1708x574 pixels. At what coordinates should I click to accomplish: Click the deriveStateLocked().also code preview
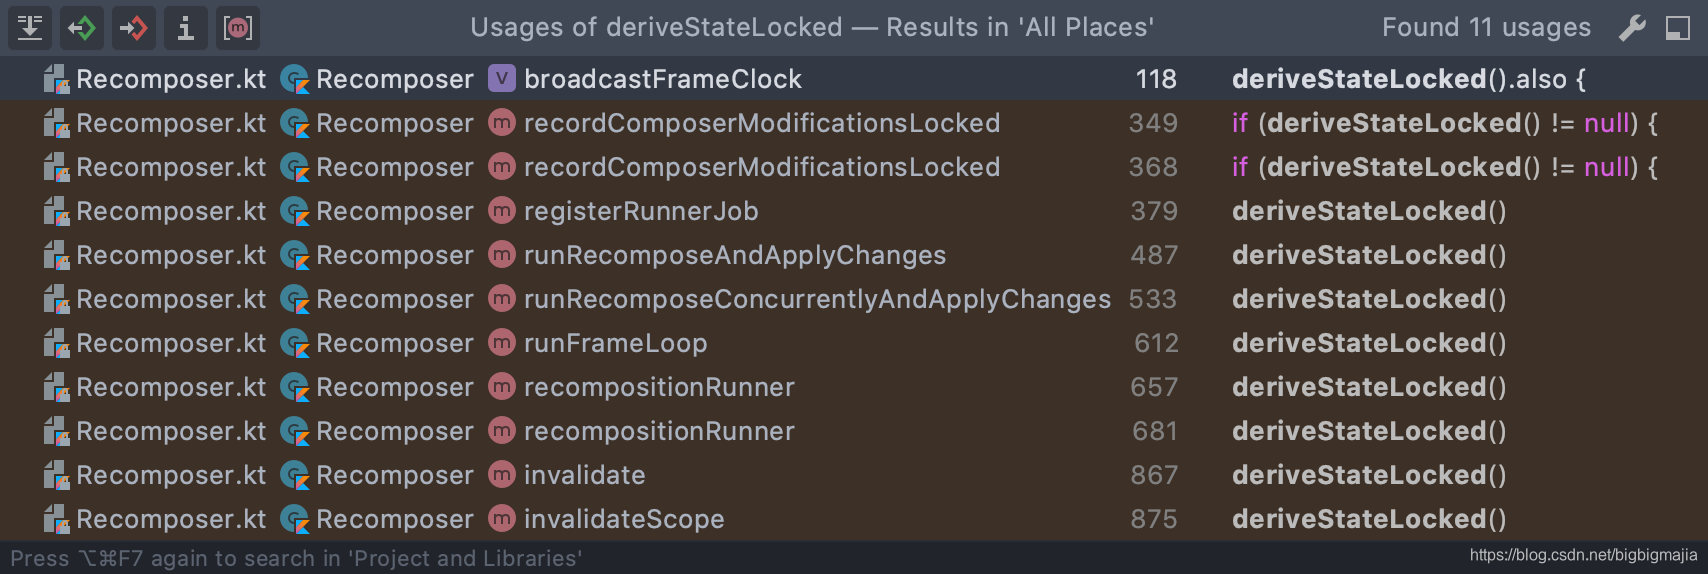(x=1408, y=79)
